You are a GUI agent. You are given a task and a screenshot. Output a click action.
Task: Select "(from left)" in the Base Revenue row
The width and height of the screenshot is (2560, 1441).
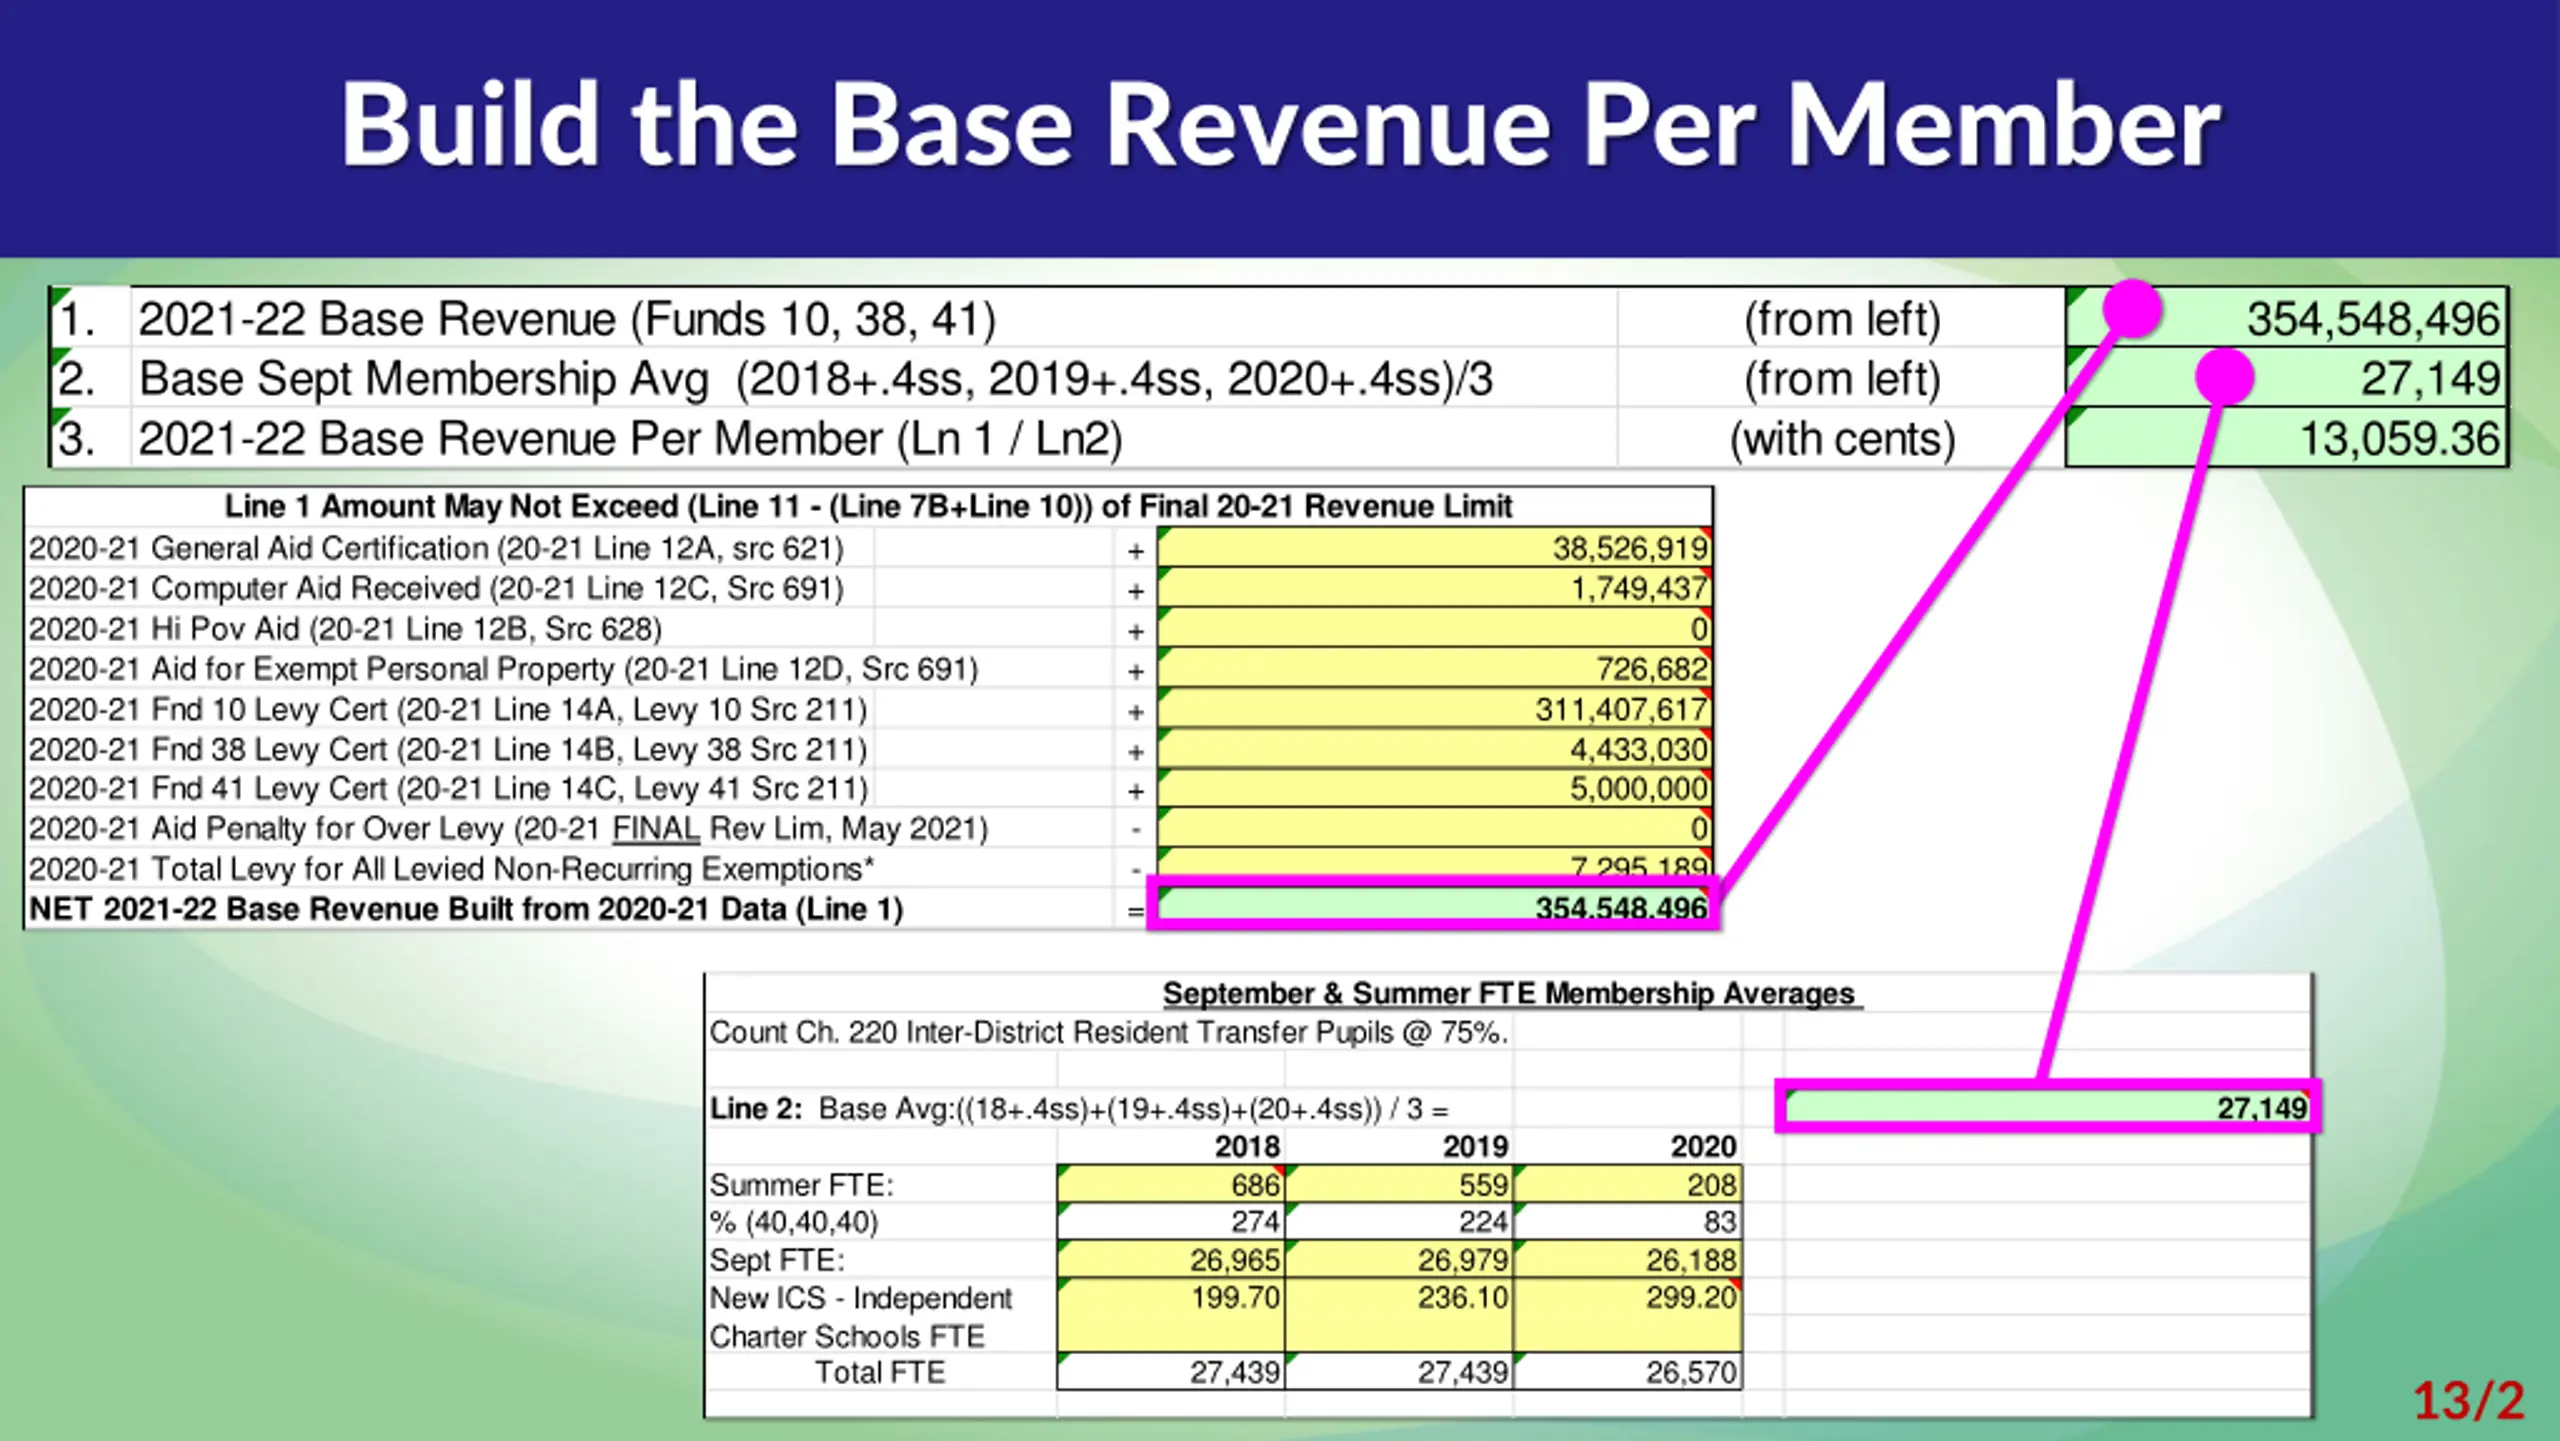[x=1842, y=319]
